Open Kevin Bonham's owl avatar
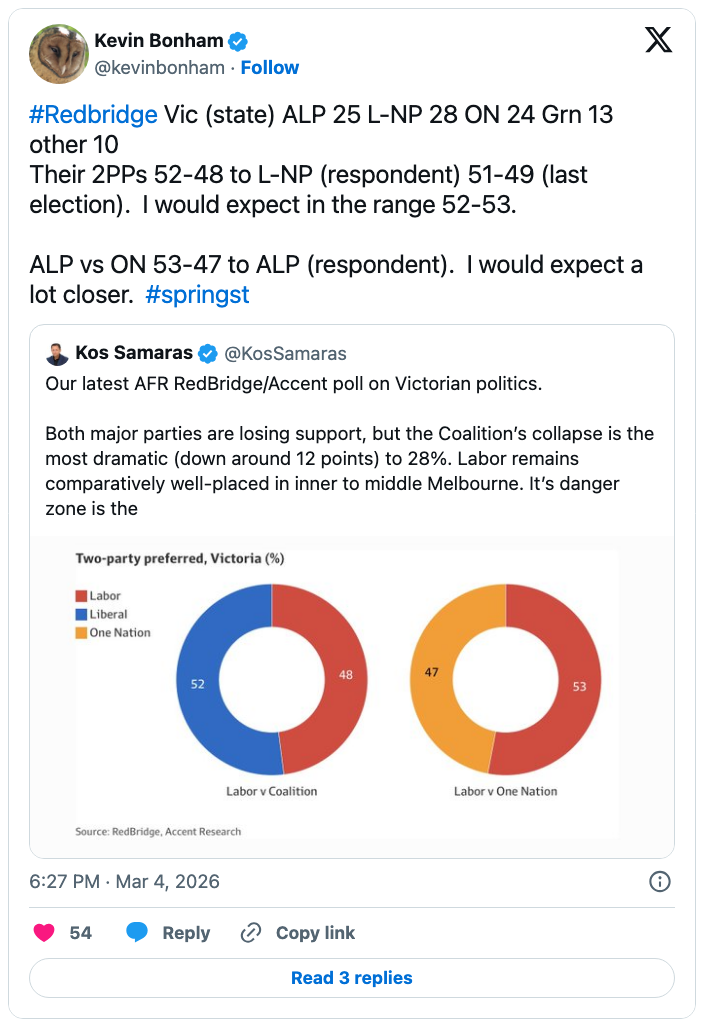The width and height of the screenshot is (711, 1026). click(57, 53)
